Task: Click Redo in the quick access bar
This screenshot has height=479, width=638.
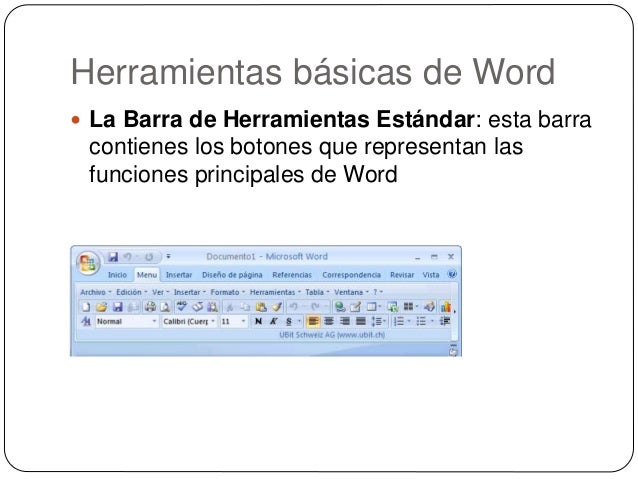Action: 149,257
